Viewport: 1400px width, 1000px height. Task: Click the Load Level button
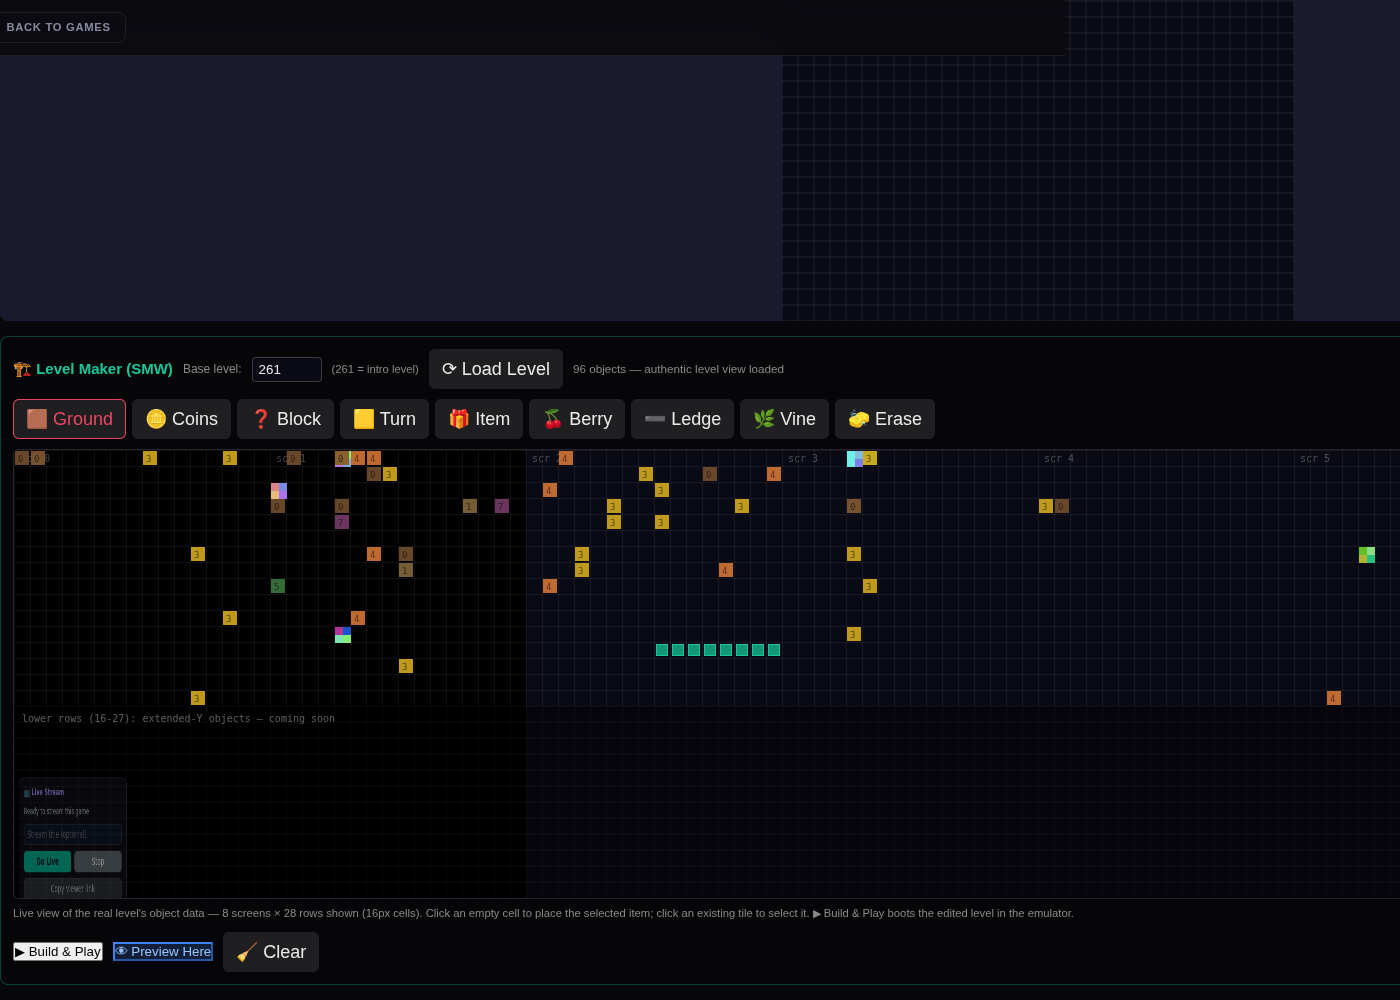496,369
